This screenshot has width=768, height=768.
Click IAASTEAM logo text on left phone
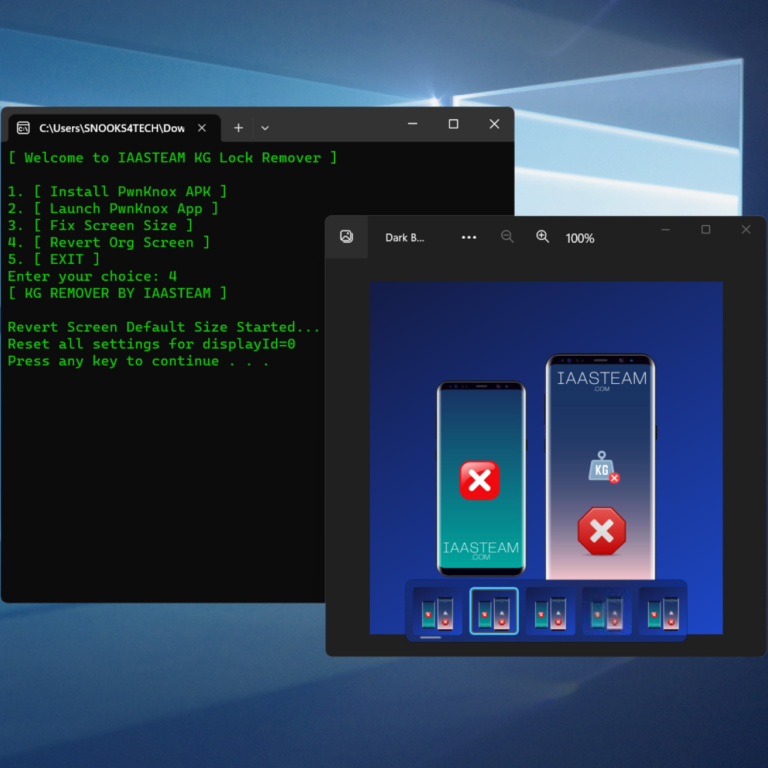[x=480, y=550]
